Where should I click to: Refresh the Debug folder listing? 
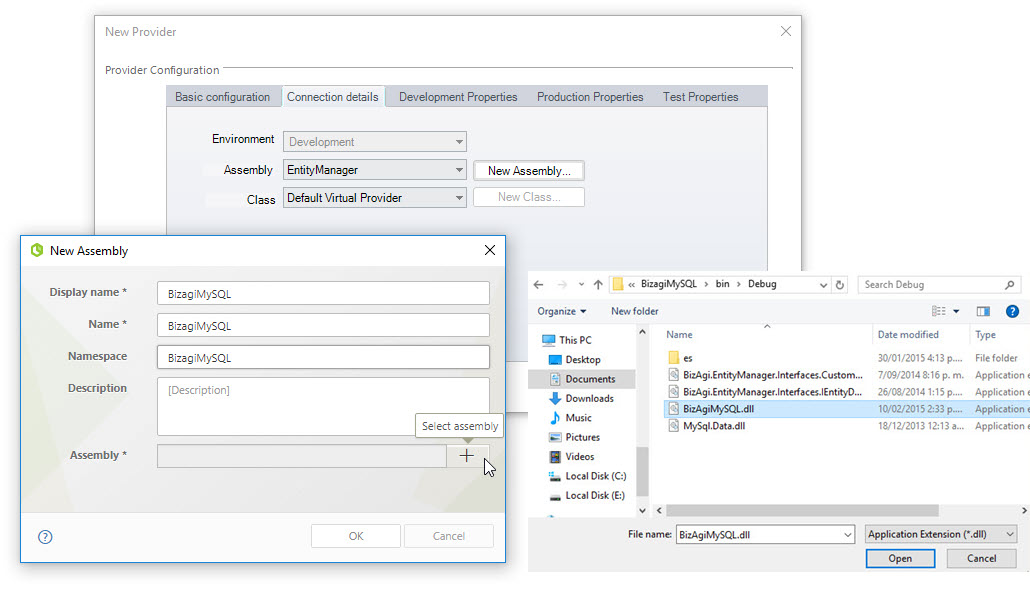[840, 284]
